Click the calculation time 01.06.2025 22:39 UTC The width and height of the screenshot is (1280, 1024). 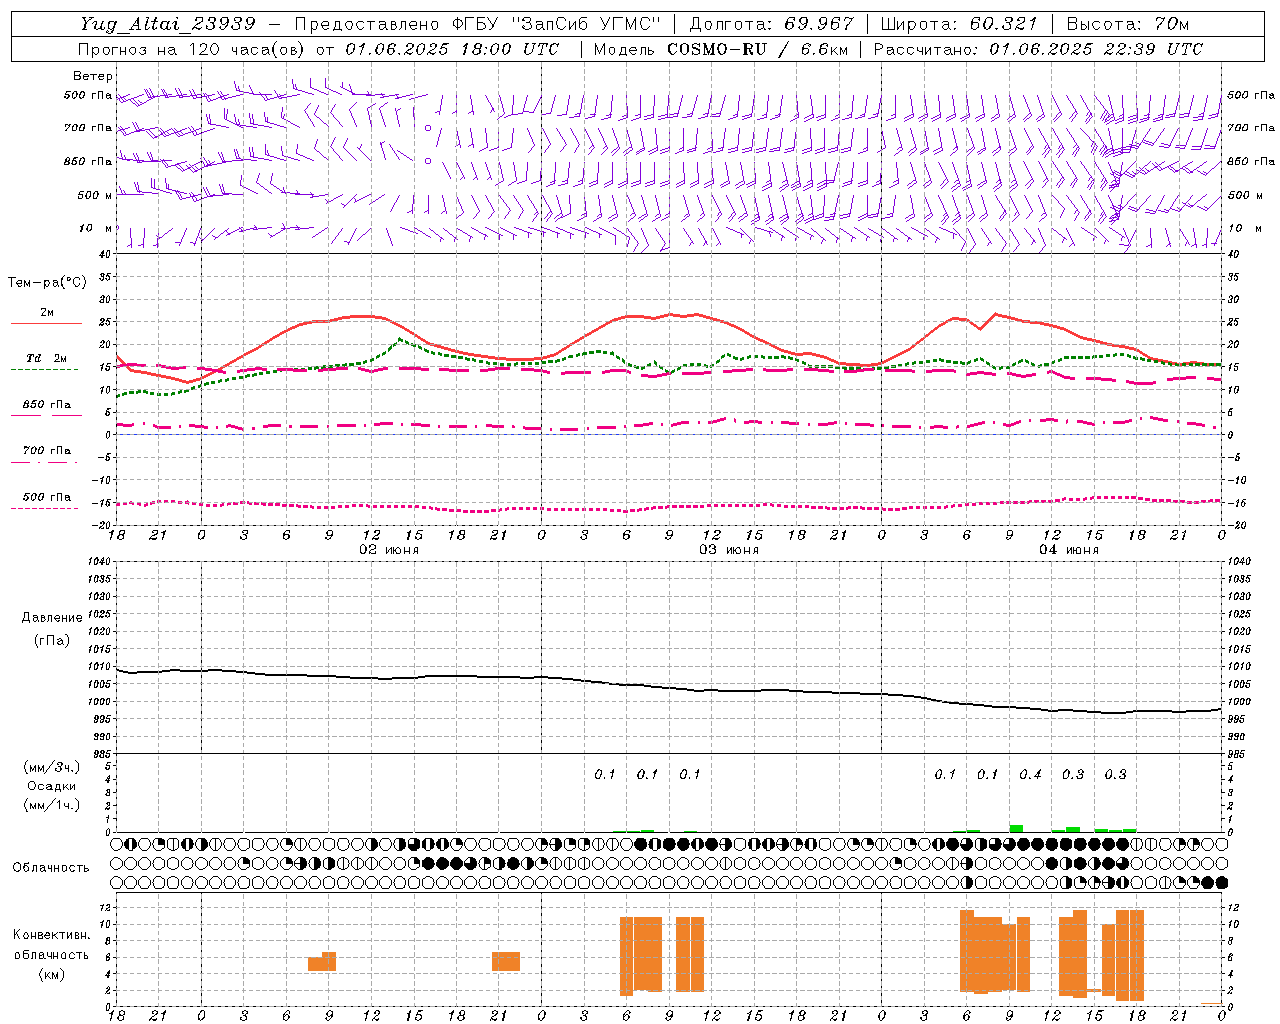1096,49
